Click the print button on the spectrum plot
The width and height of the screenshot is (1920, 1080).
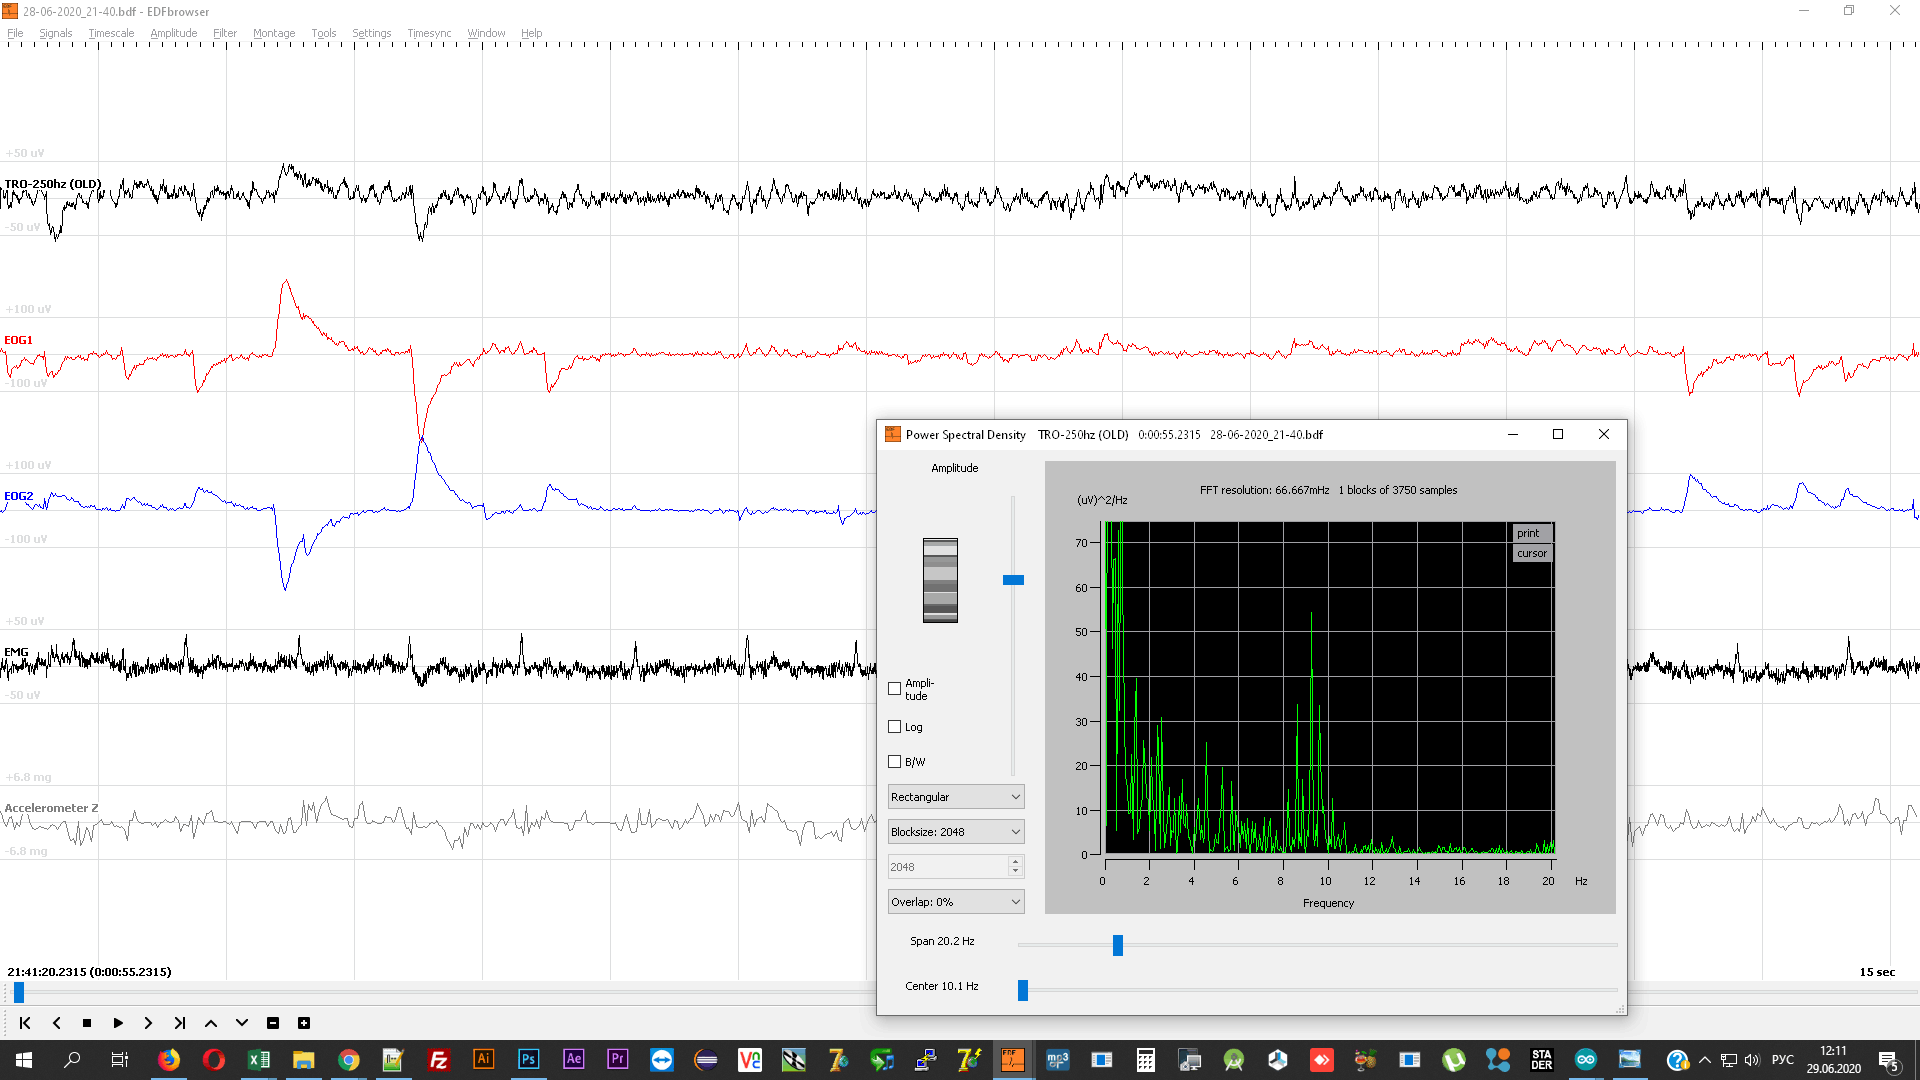[x=1532, y=533]
